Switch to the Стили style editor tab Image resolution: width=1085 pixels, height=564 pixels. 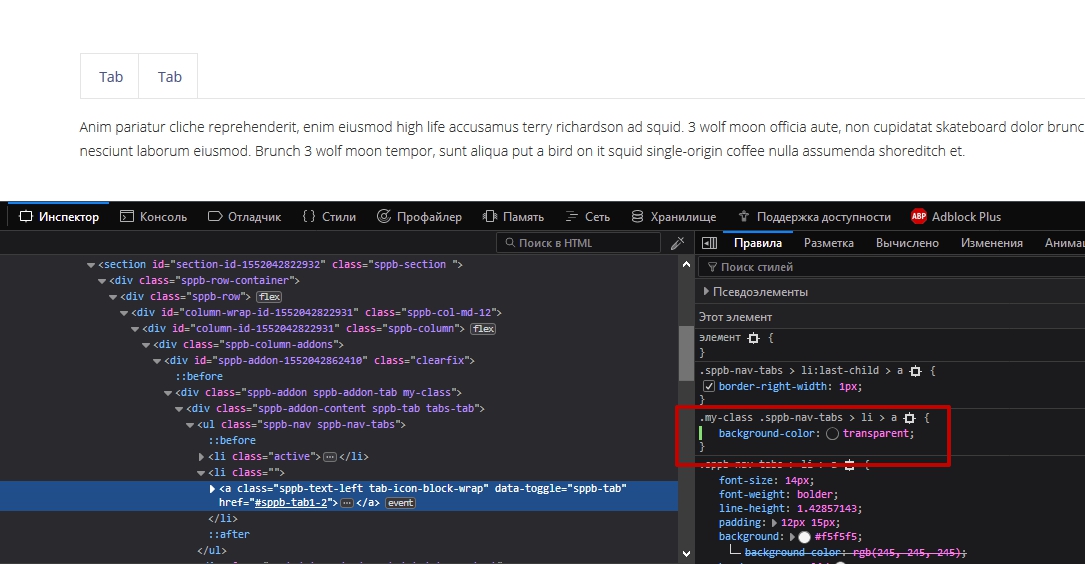[x=329, y=217]
